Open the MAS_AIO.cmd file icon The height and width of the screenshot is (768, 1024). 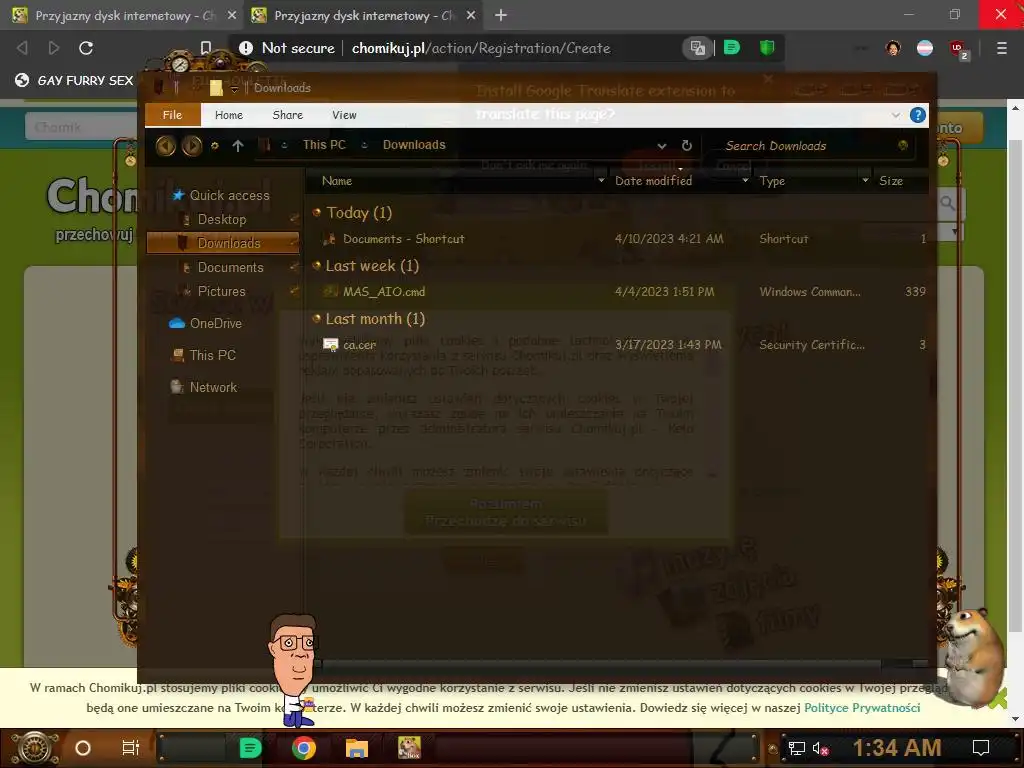point(330,292)
